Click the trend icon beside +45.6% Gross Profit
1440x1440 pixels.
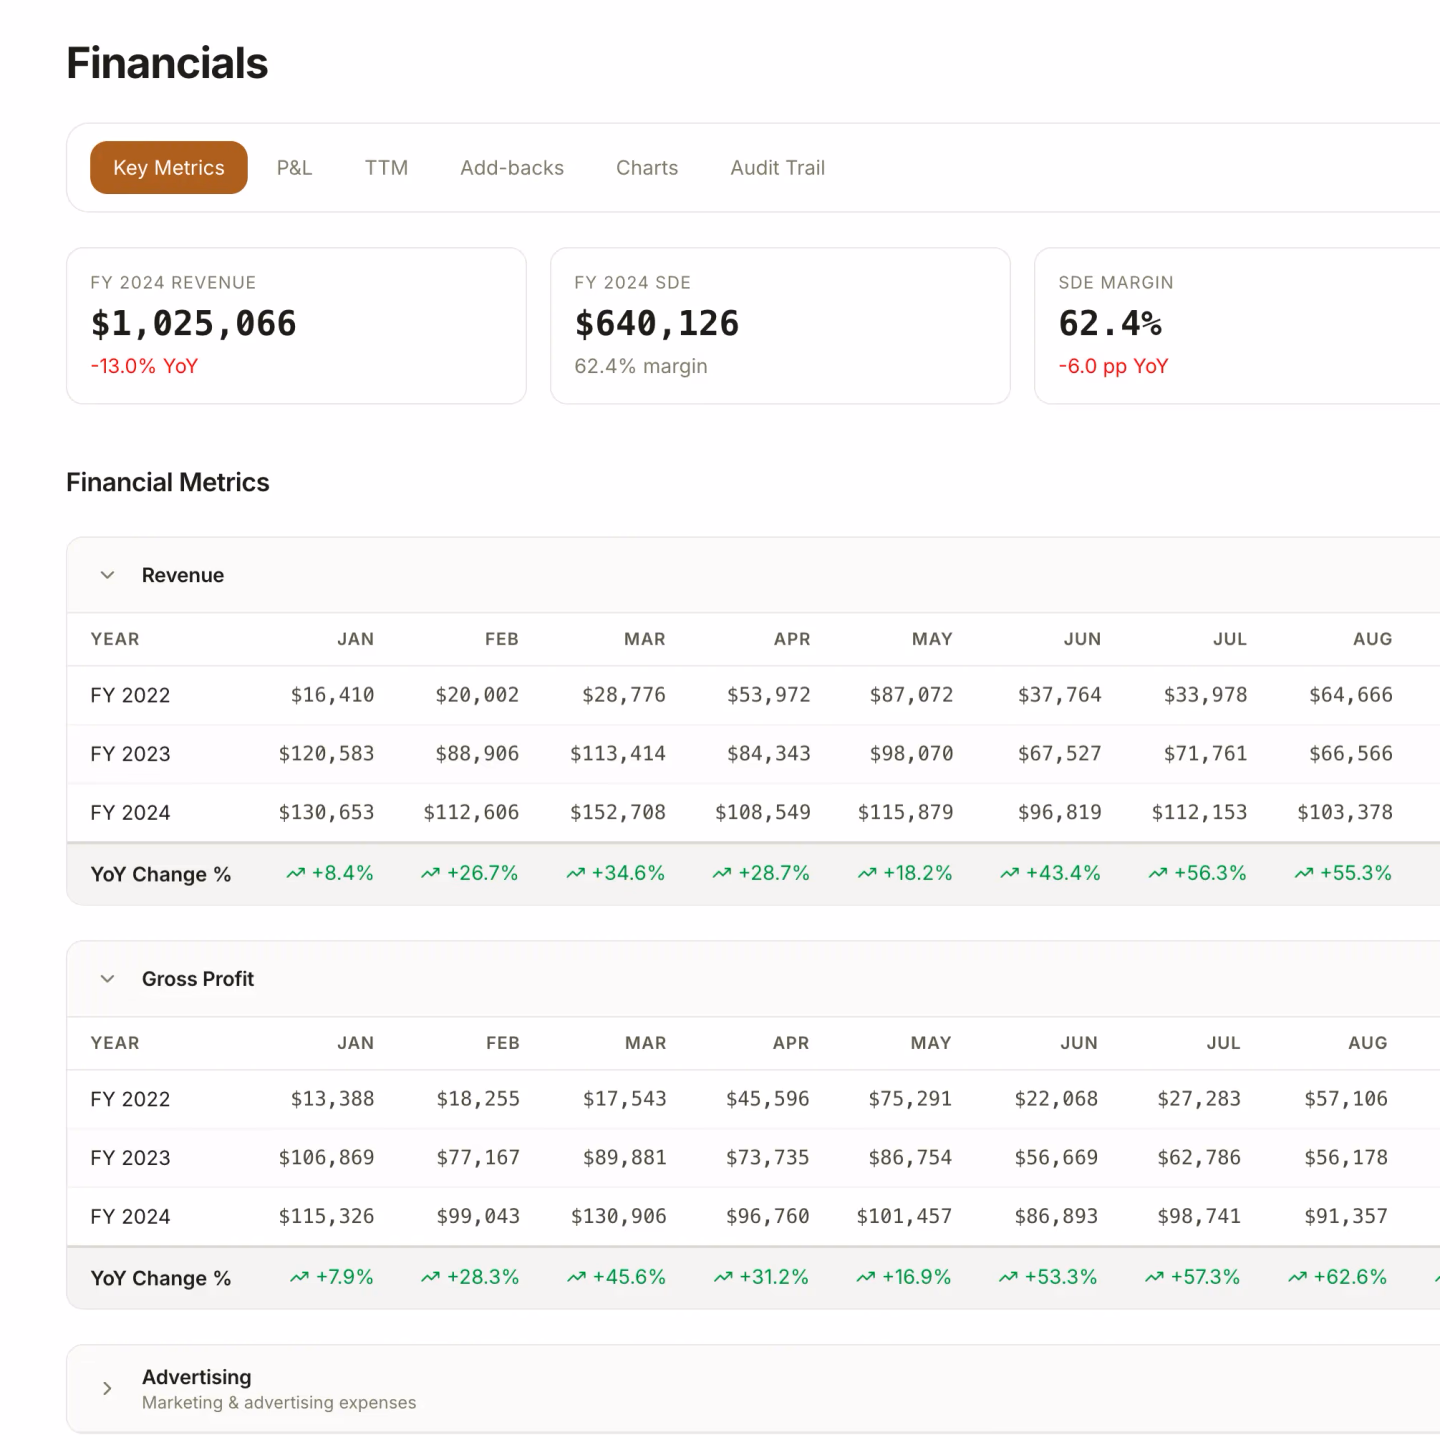tap(575, 1276)
